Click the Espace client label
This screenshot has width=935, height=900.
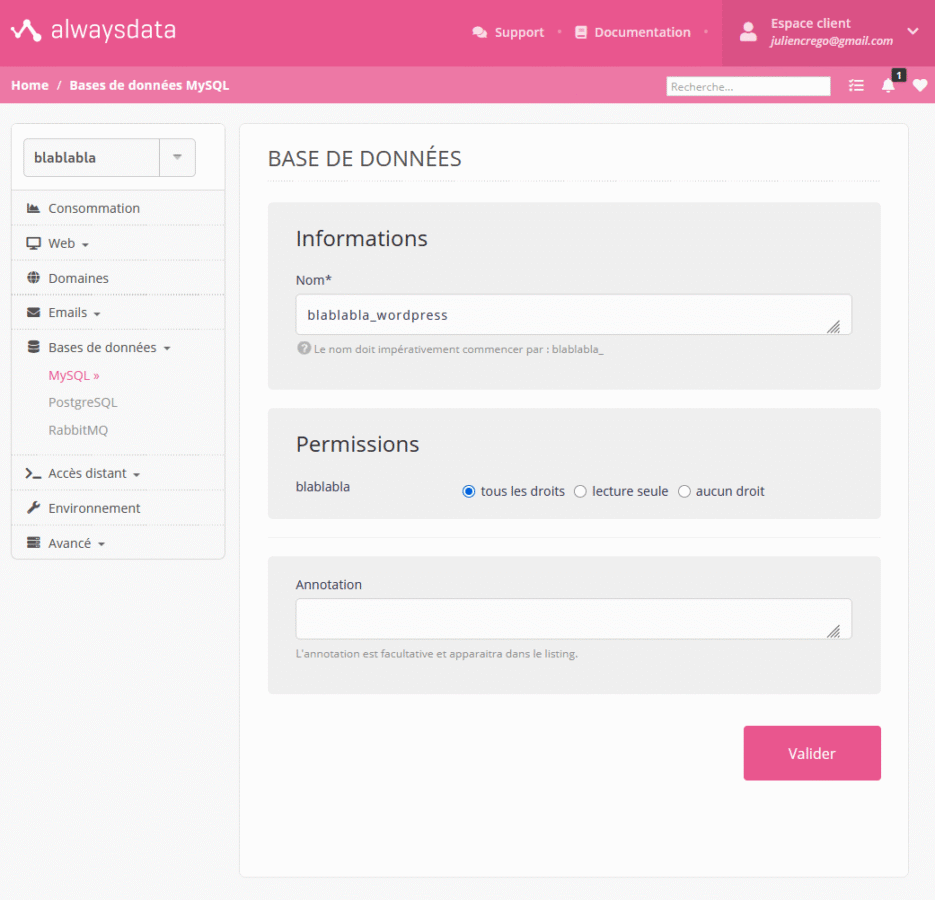click(810, 23)
